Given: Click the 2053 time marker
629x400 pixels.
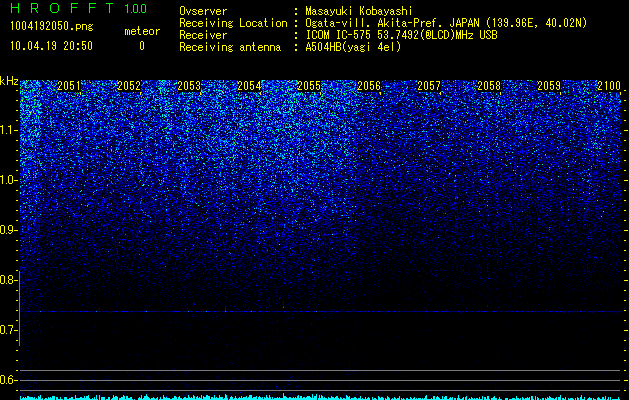Looking at the screenshot, I should point(189,86).
